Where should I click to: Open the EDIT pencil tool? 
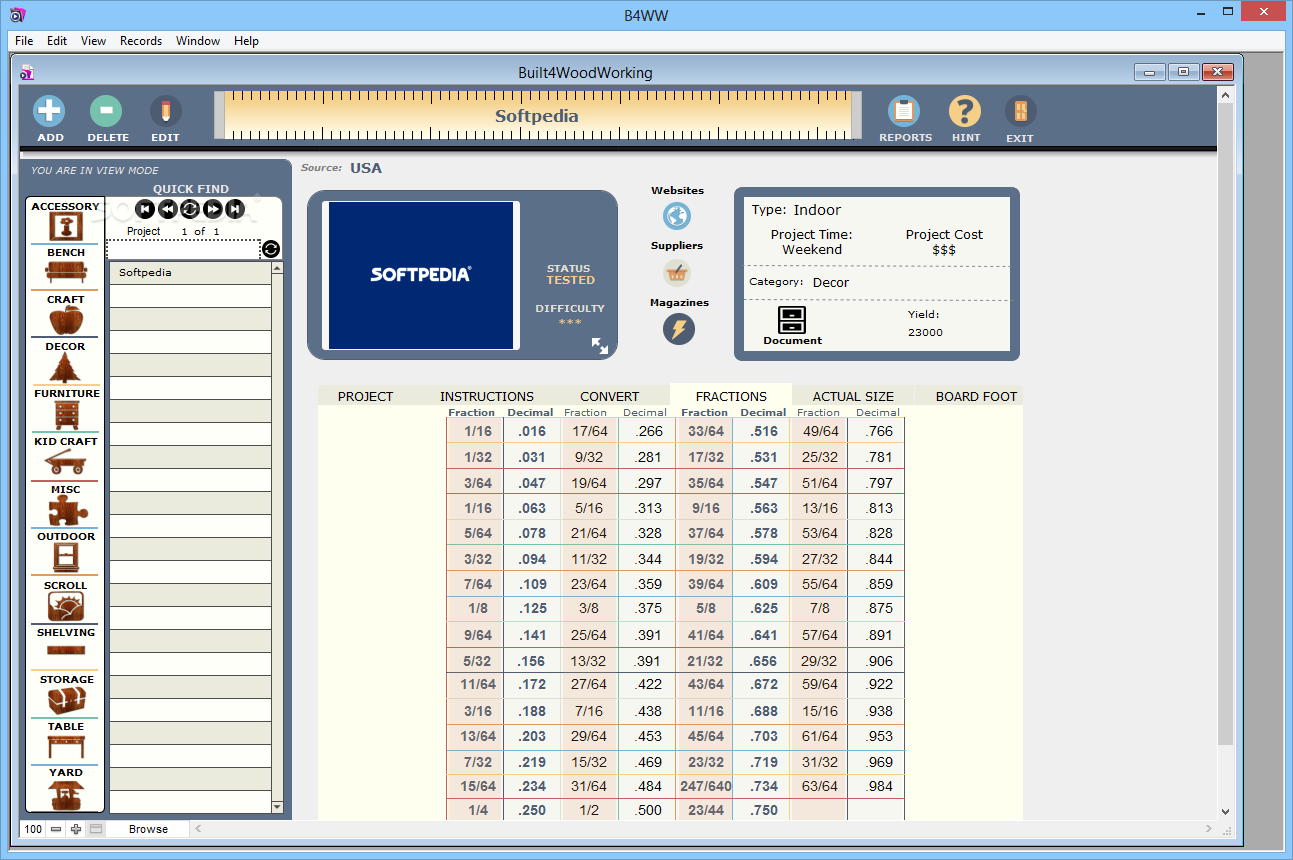(165, 111)
